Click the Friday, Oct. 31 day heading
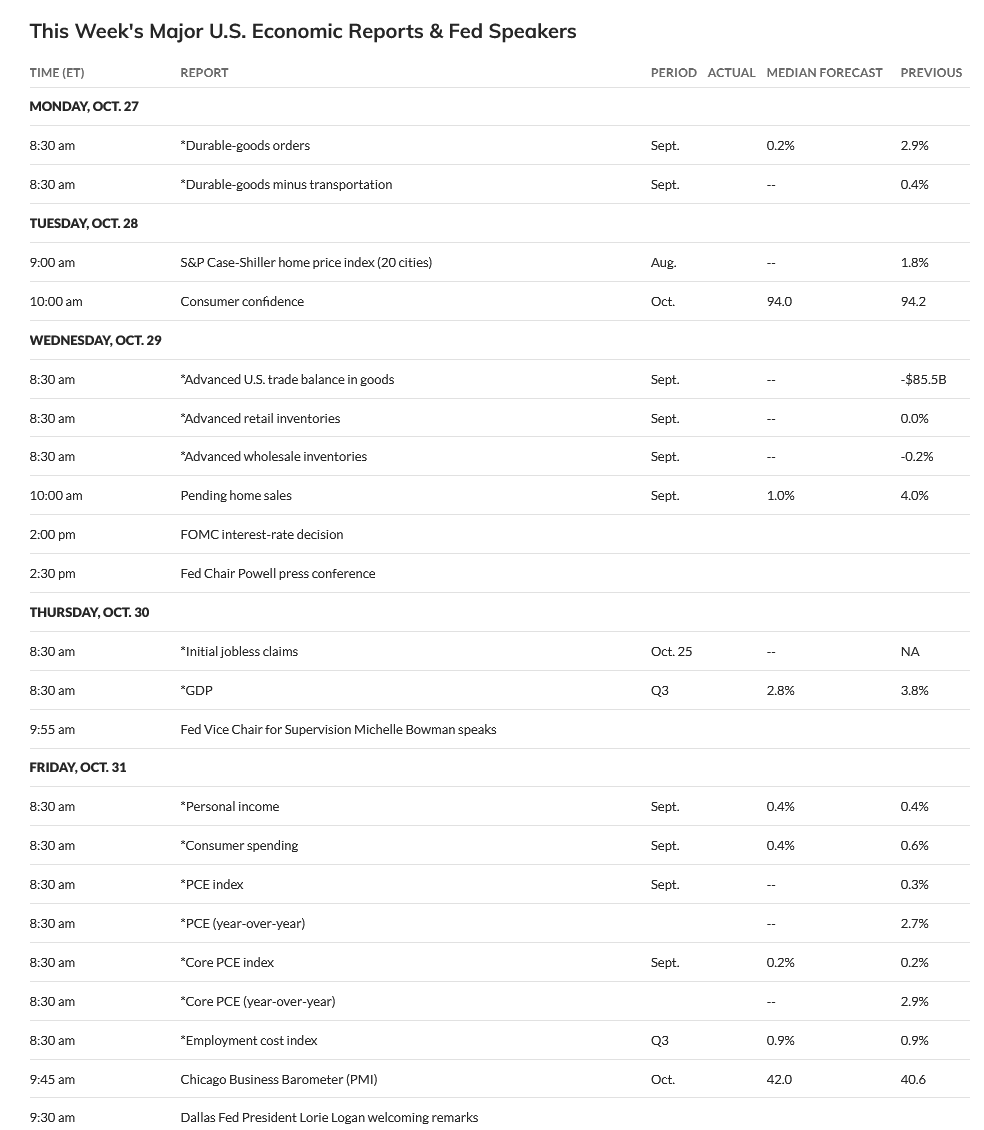The height and width of the screenshot is (1130, 984). click(x=78, y=767)
